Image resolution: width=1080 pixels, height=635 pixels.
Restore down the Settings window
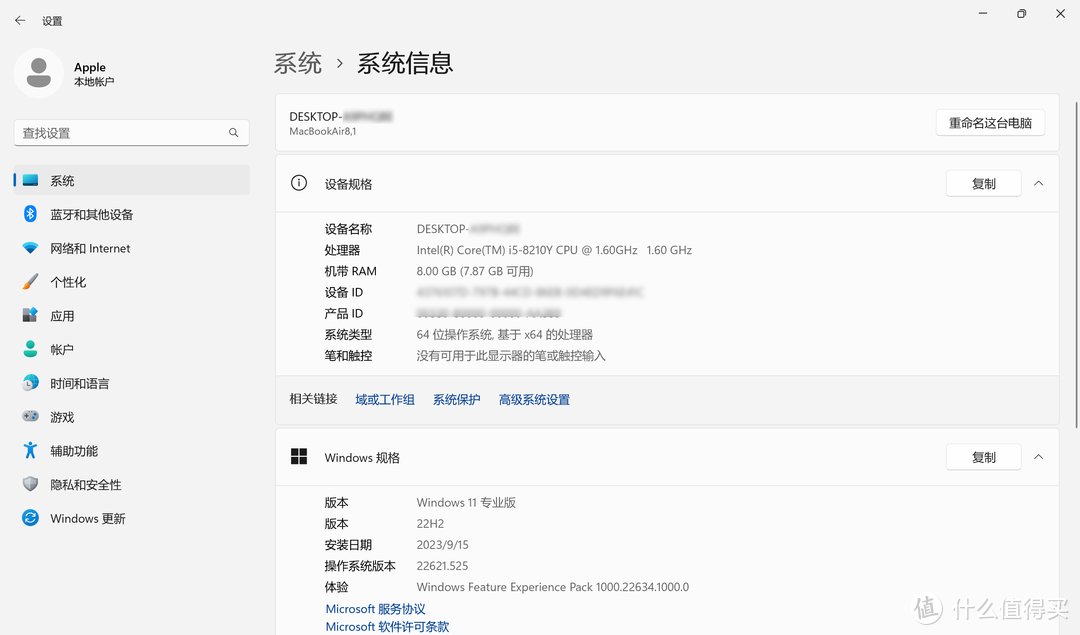point(1021,14)
